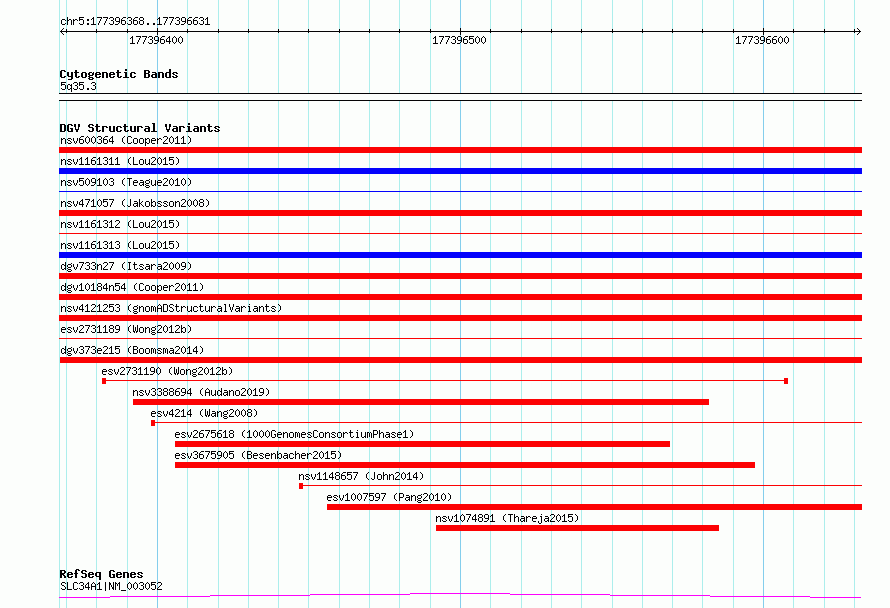Click the ruler's left arrow end
Image resolution: width=890 pixels, height=608 pixels.
63,32
